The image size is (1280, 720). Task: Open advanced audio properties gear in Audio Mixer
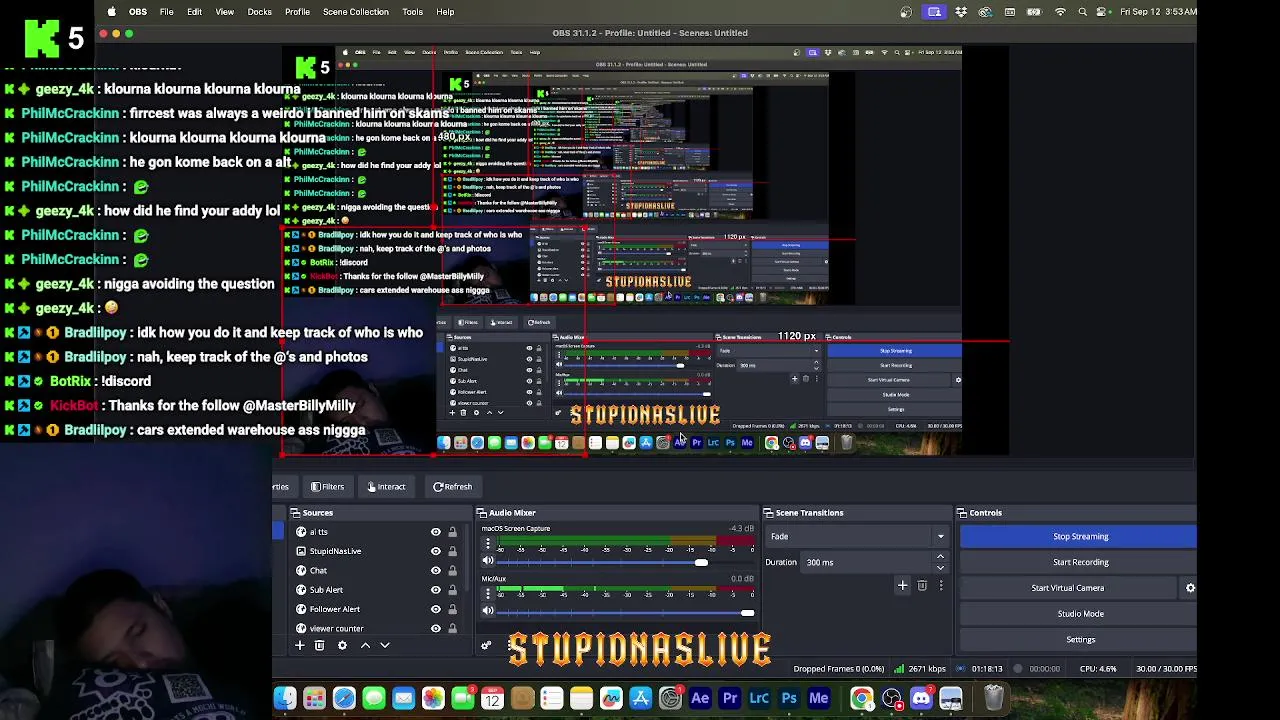coord(486,646)
